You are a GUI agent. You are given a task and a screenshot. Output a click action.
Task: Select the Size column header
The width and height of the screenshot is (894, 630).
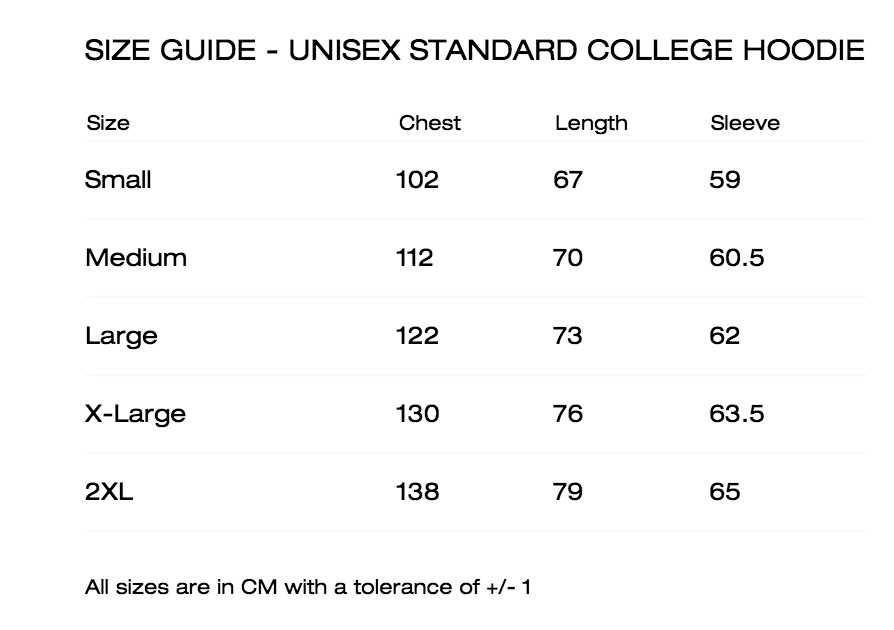pos(108,123)
